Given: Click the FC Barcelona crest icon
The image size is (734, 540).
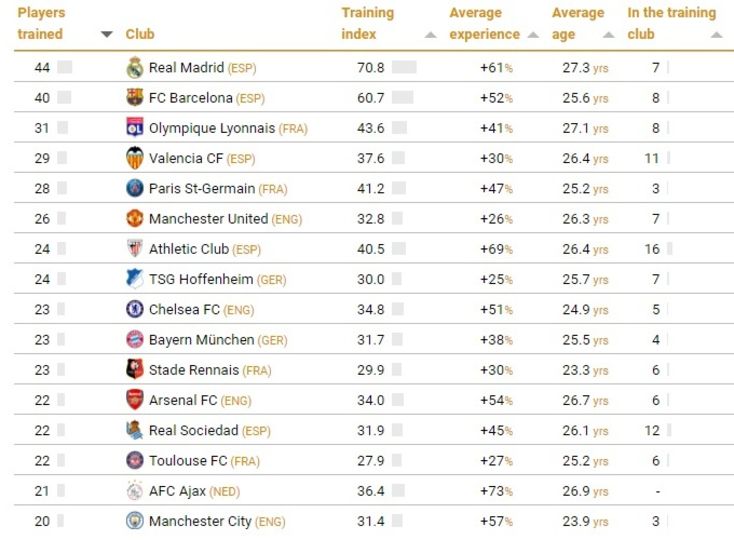Looking at the screenshot, I should pos(135,98).
